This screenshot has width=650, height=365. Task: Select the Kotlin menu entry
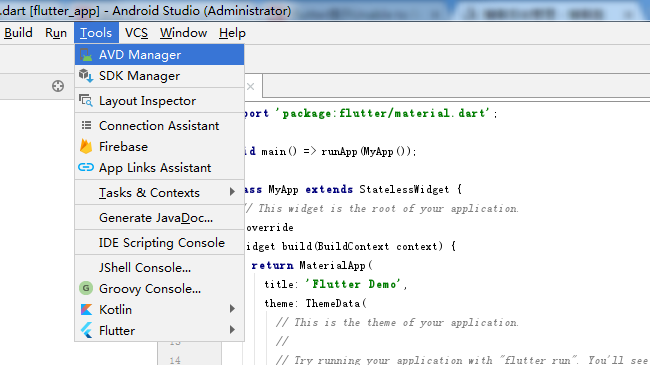click(160, 309)
